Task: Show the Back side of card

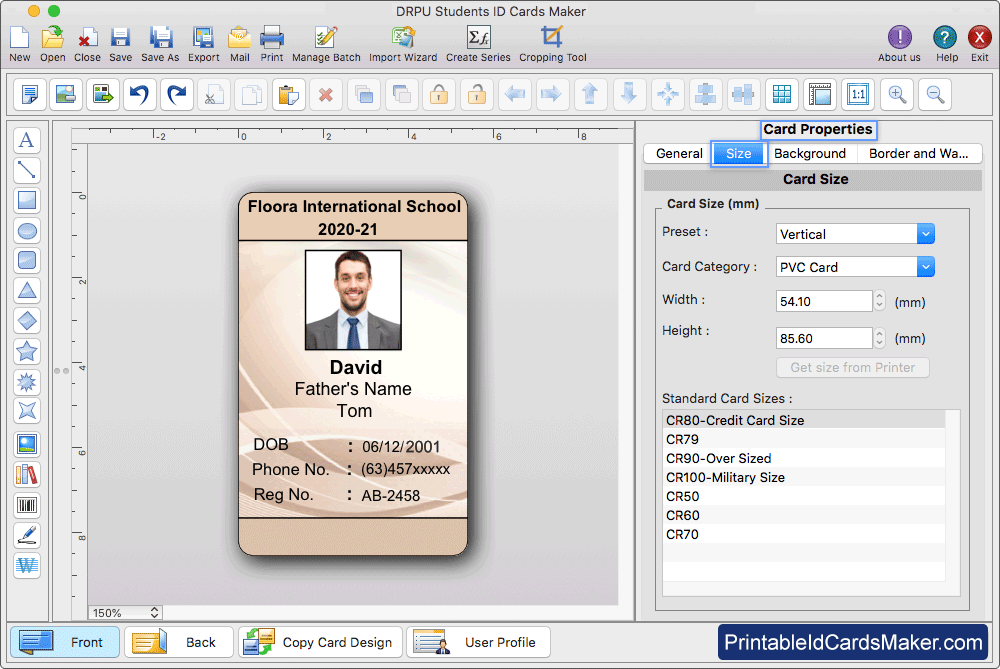Action: 179,642
